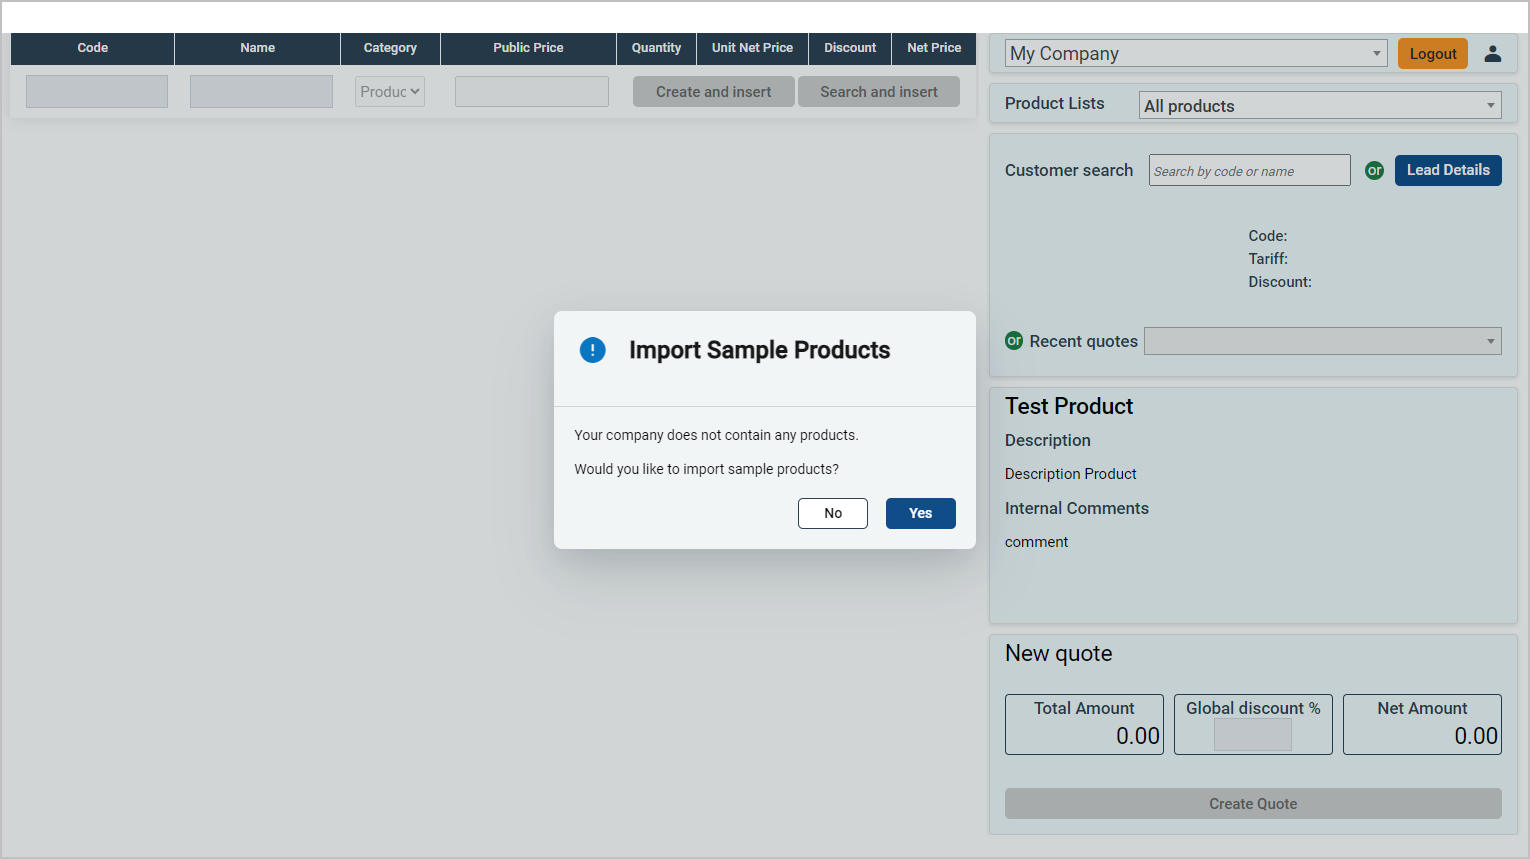
Task: Click the Quantity column header
Action: [656, 48]
